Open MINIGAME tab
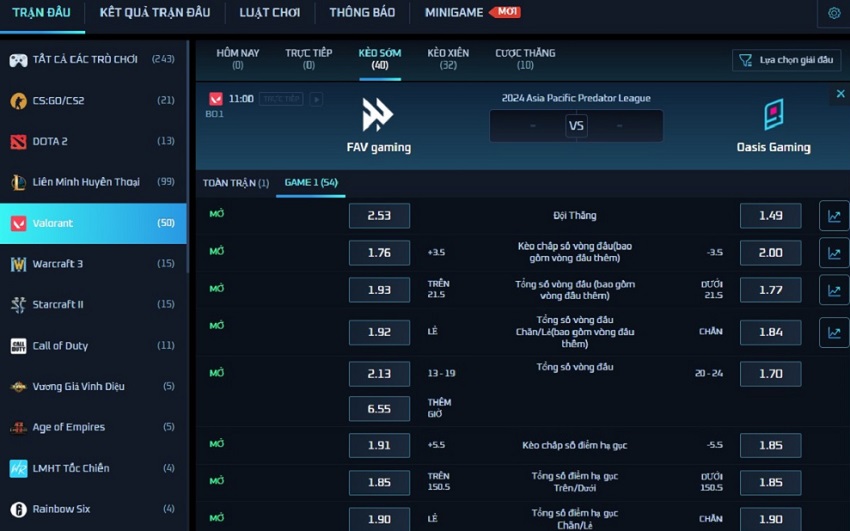850x531 pixels. (454, 12)
